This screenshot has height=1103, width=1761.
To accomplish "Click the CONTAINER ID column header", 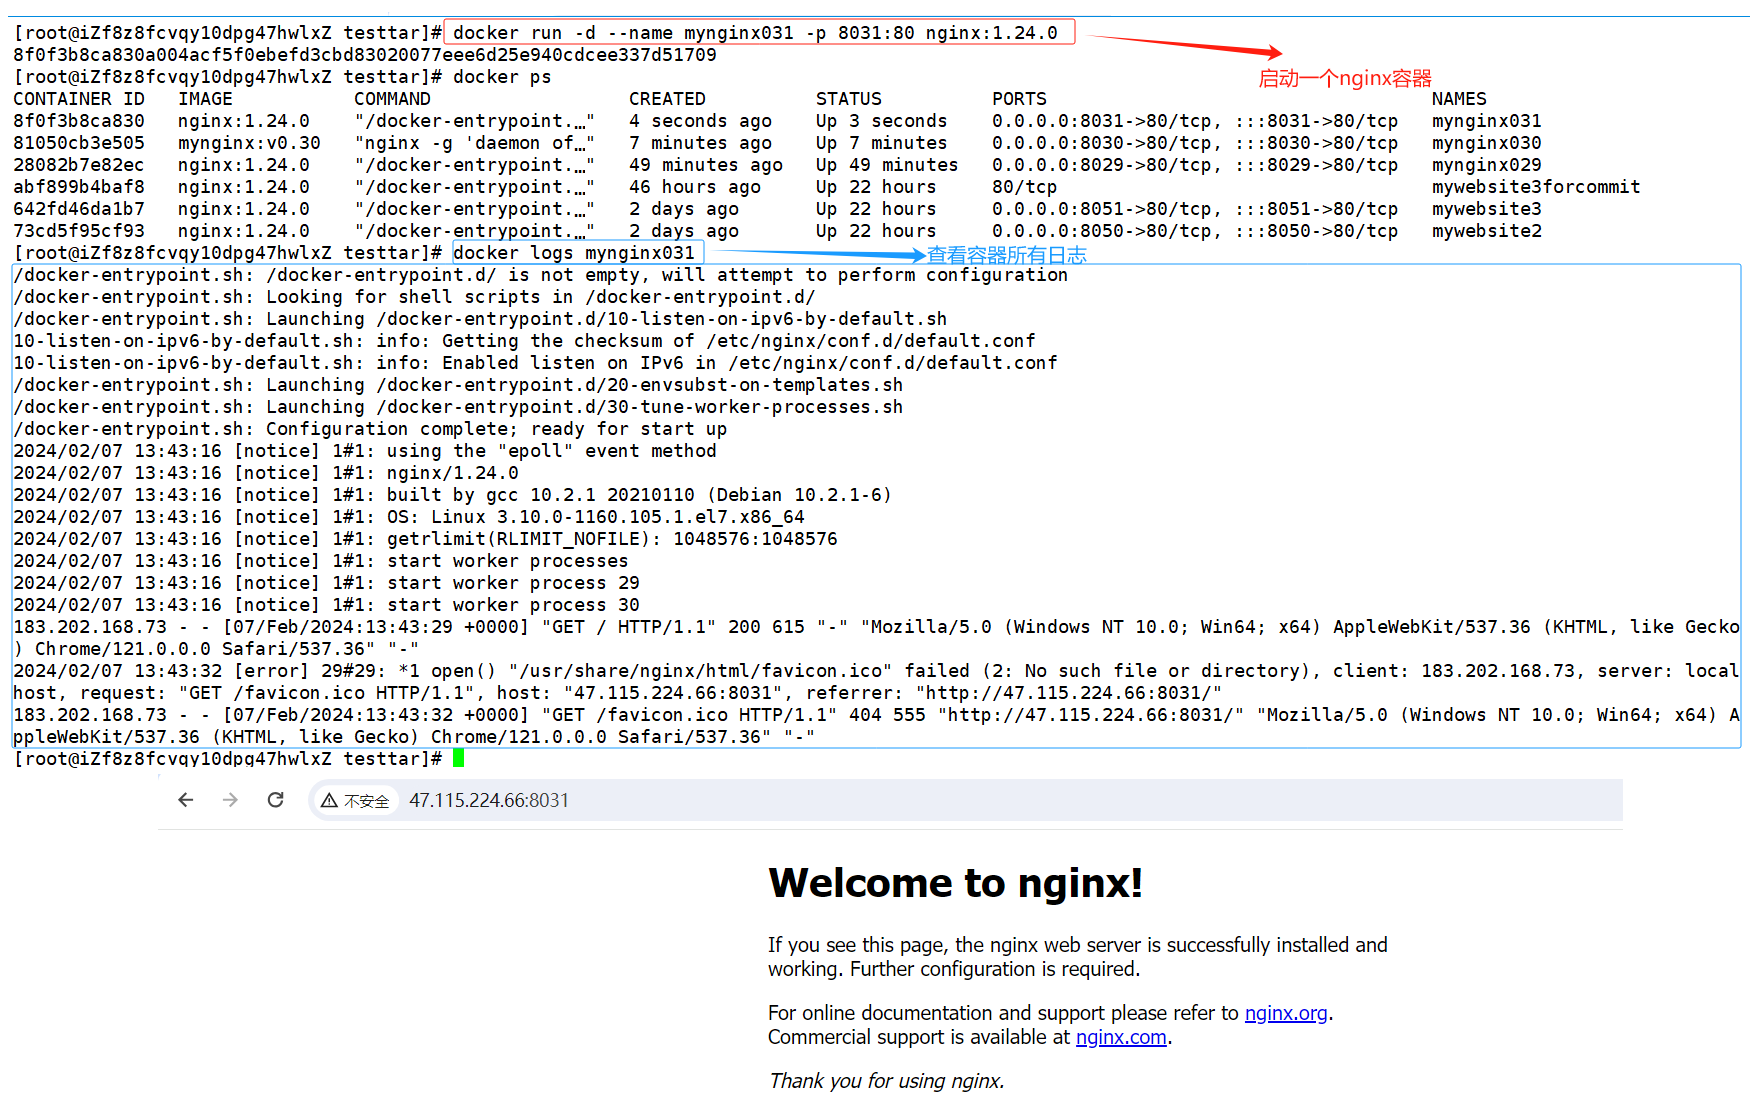I will (x=79, y=99).
